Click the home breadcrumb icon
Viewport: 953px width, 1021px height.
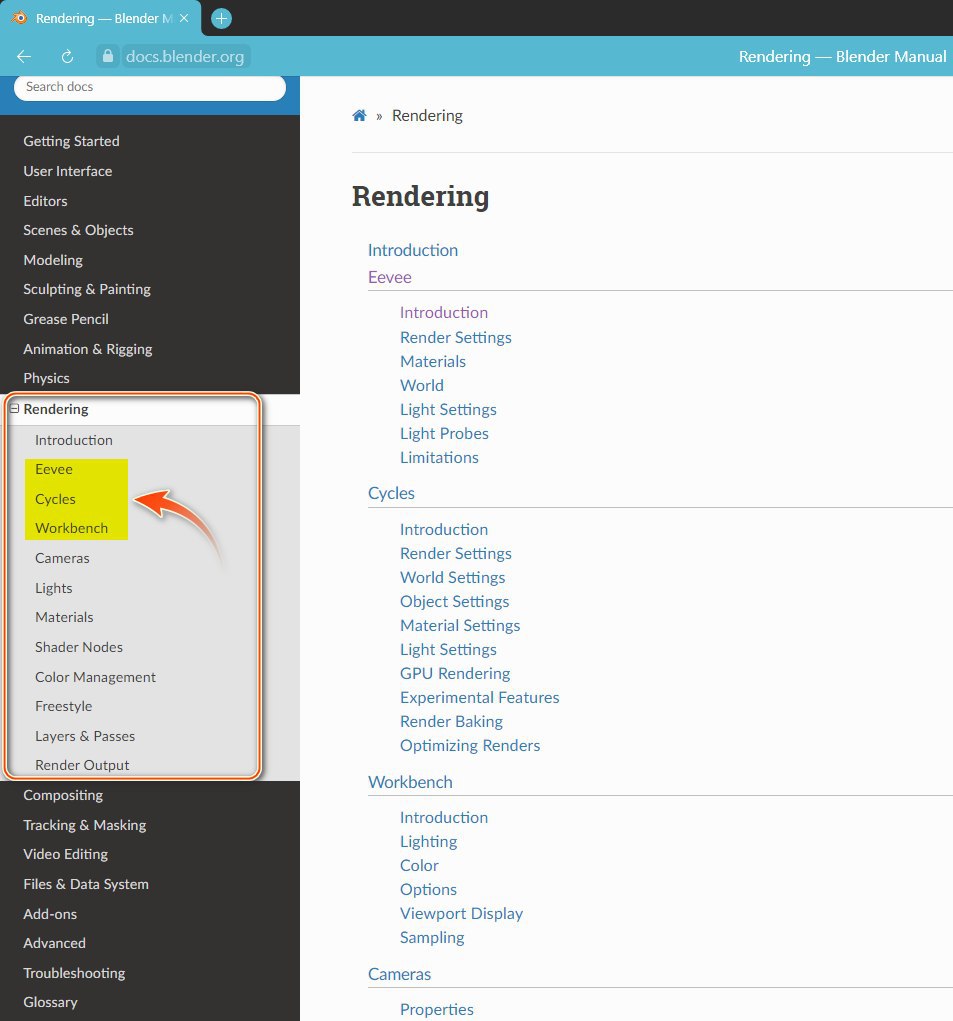click(x=359, y=116)
